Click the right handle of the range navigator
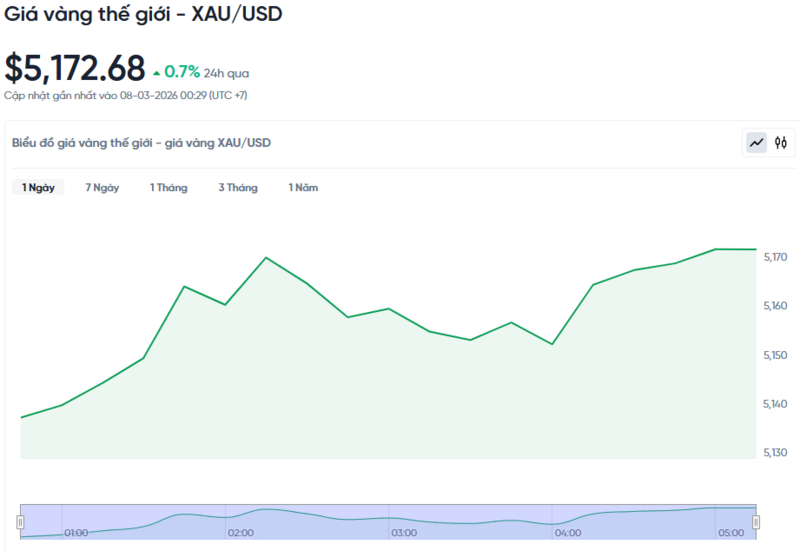Screen dimensions: 800x551 tap(756, 521)
